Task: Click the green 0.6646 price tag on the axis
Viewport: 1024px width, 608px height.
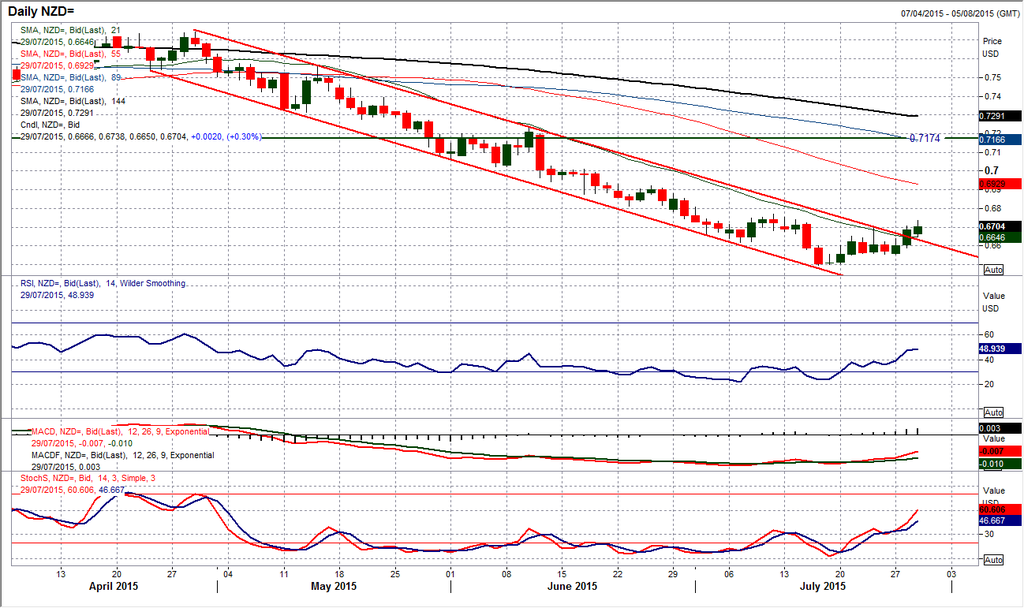Action: [1000, 238]
